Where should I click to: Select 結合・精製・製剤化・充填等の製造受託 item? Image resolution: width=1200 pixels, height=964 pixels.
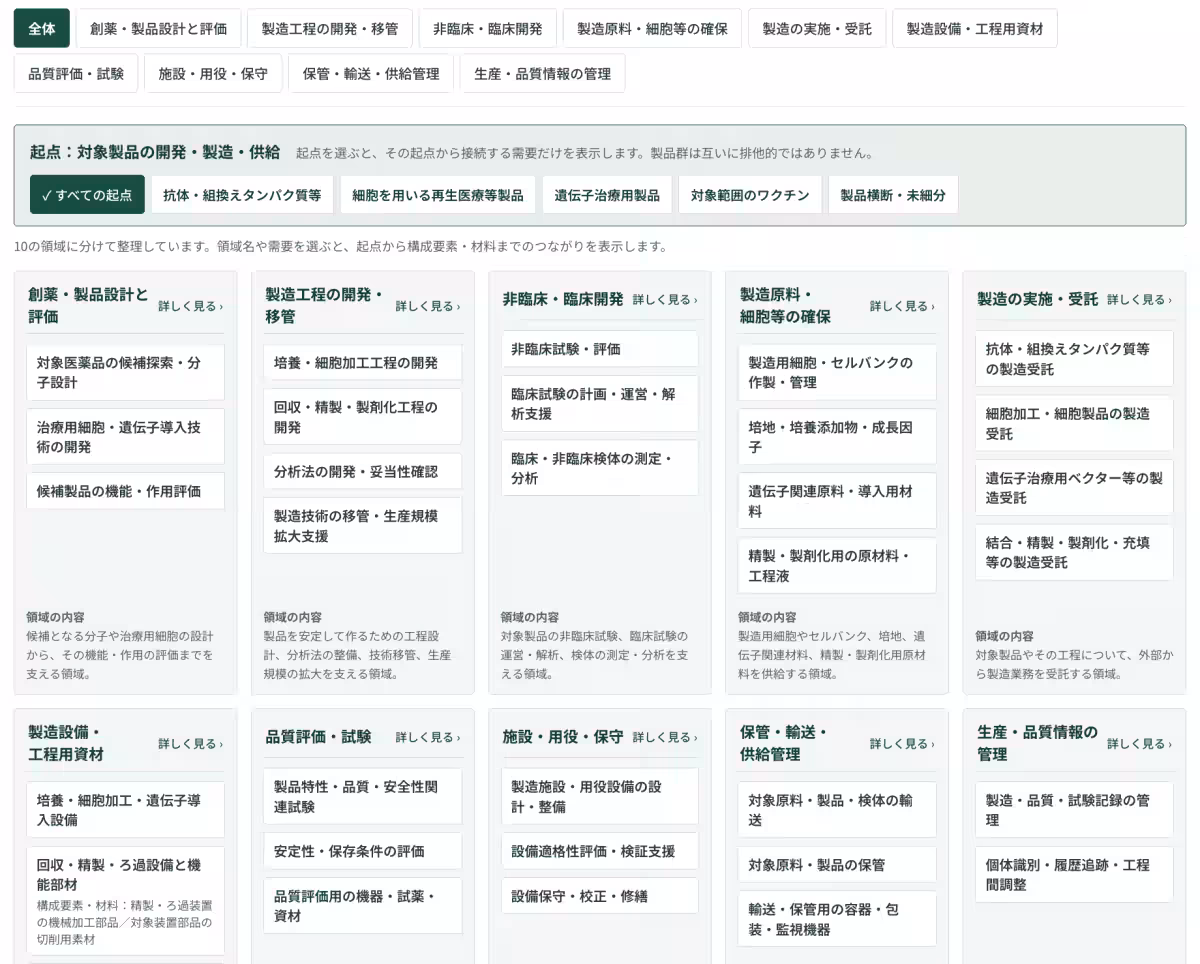tap(1075, 552)
